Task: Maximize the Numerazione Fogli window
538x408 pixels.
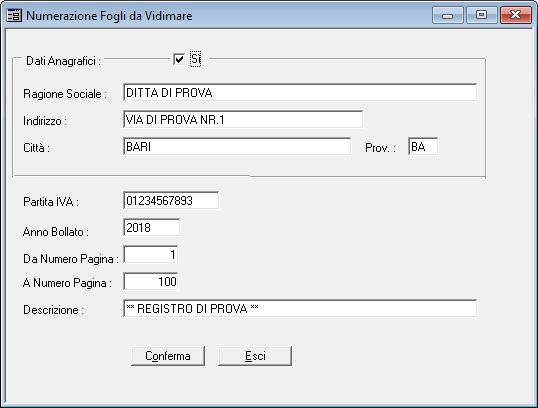Action: pyautogui.click(x=481, y=15)
